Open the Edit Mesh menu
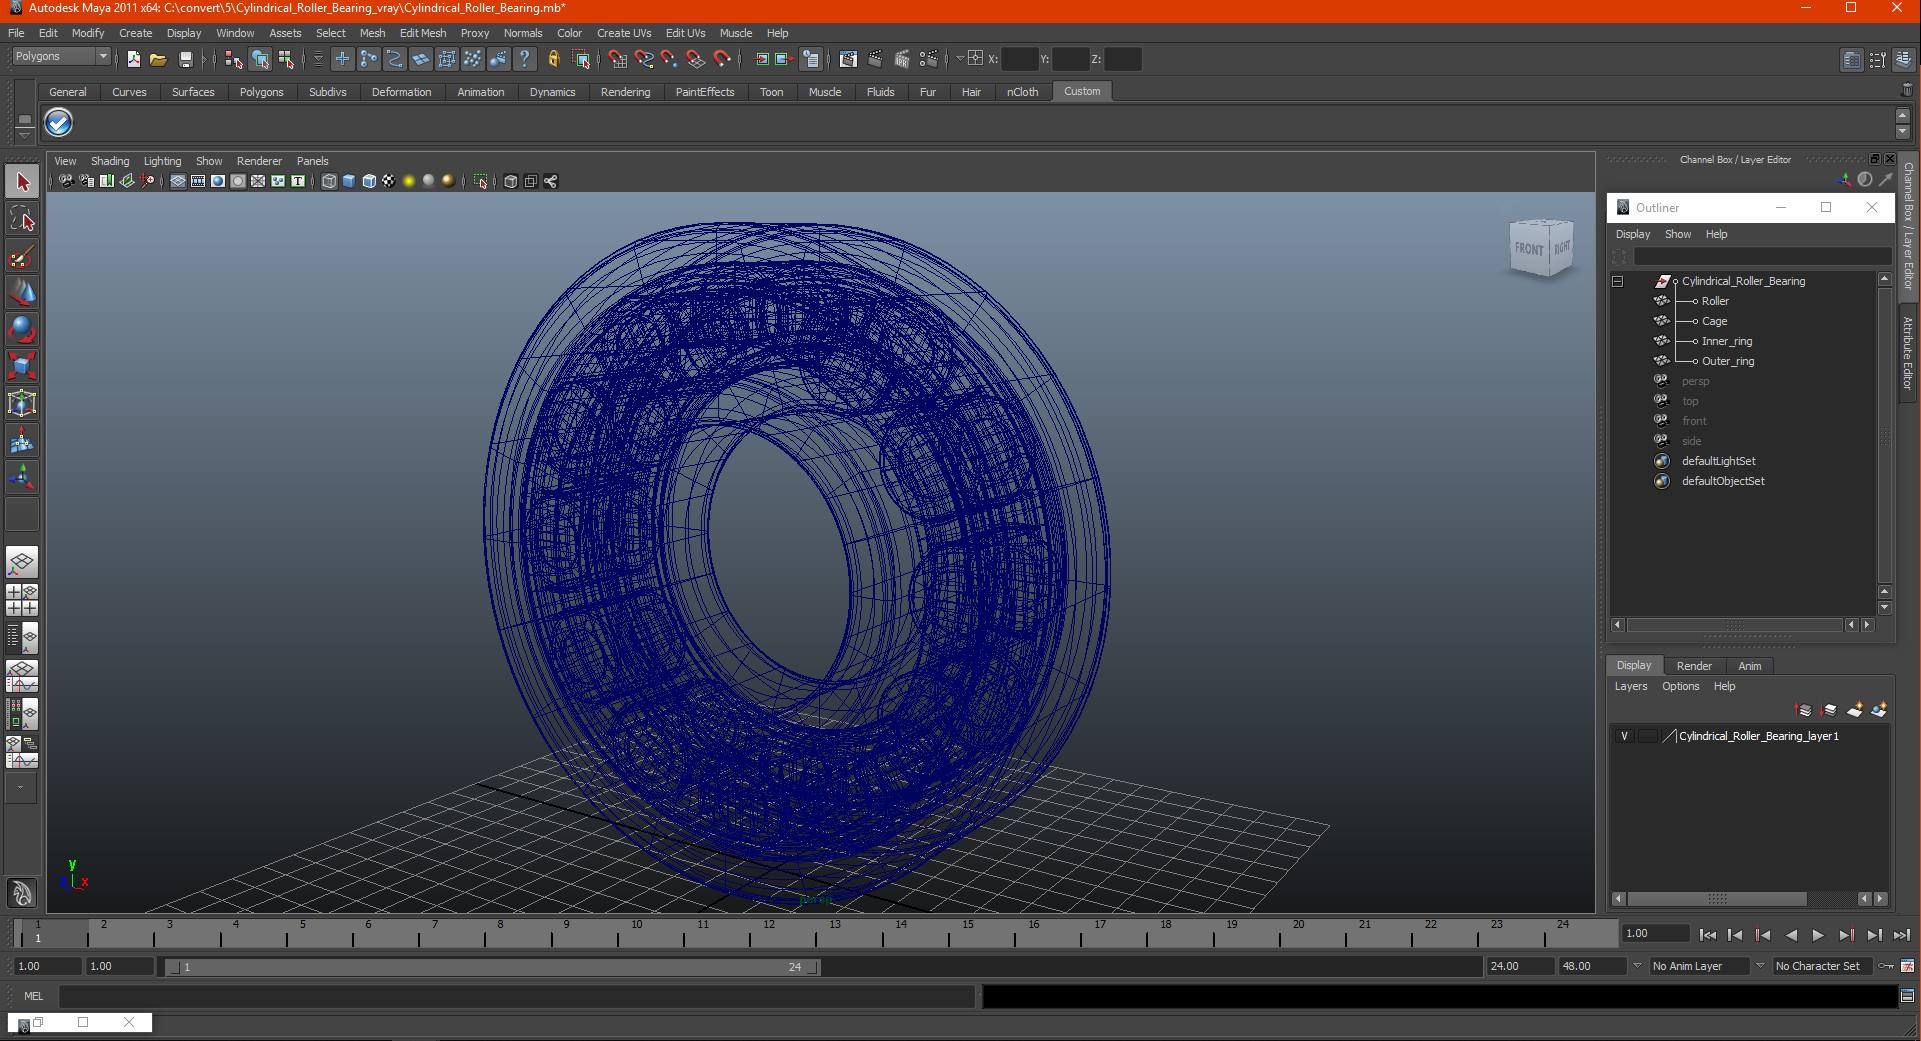The width and height of the screenshot is (1921, 1041). coord(423,33)
